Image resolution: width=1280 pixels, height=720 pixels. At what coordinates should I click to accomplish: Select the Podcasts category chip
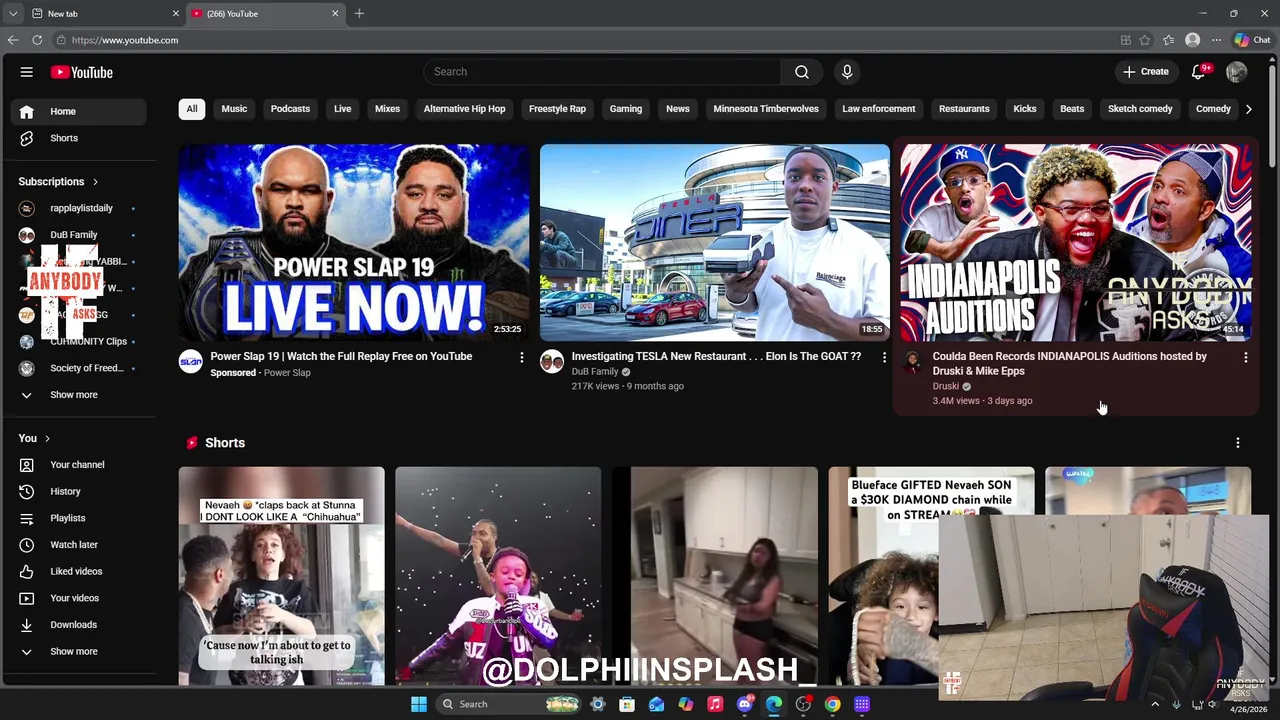[x=290, y=109]
